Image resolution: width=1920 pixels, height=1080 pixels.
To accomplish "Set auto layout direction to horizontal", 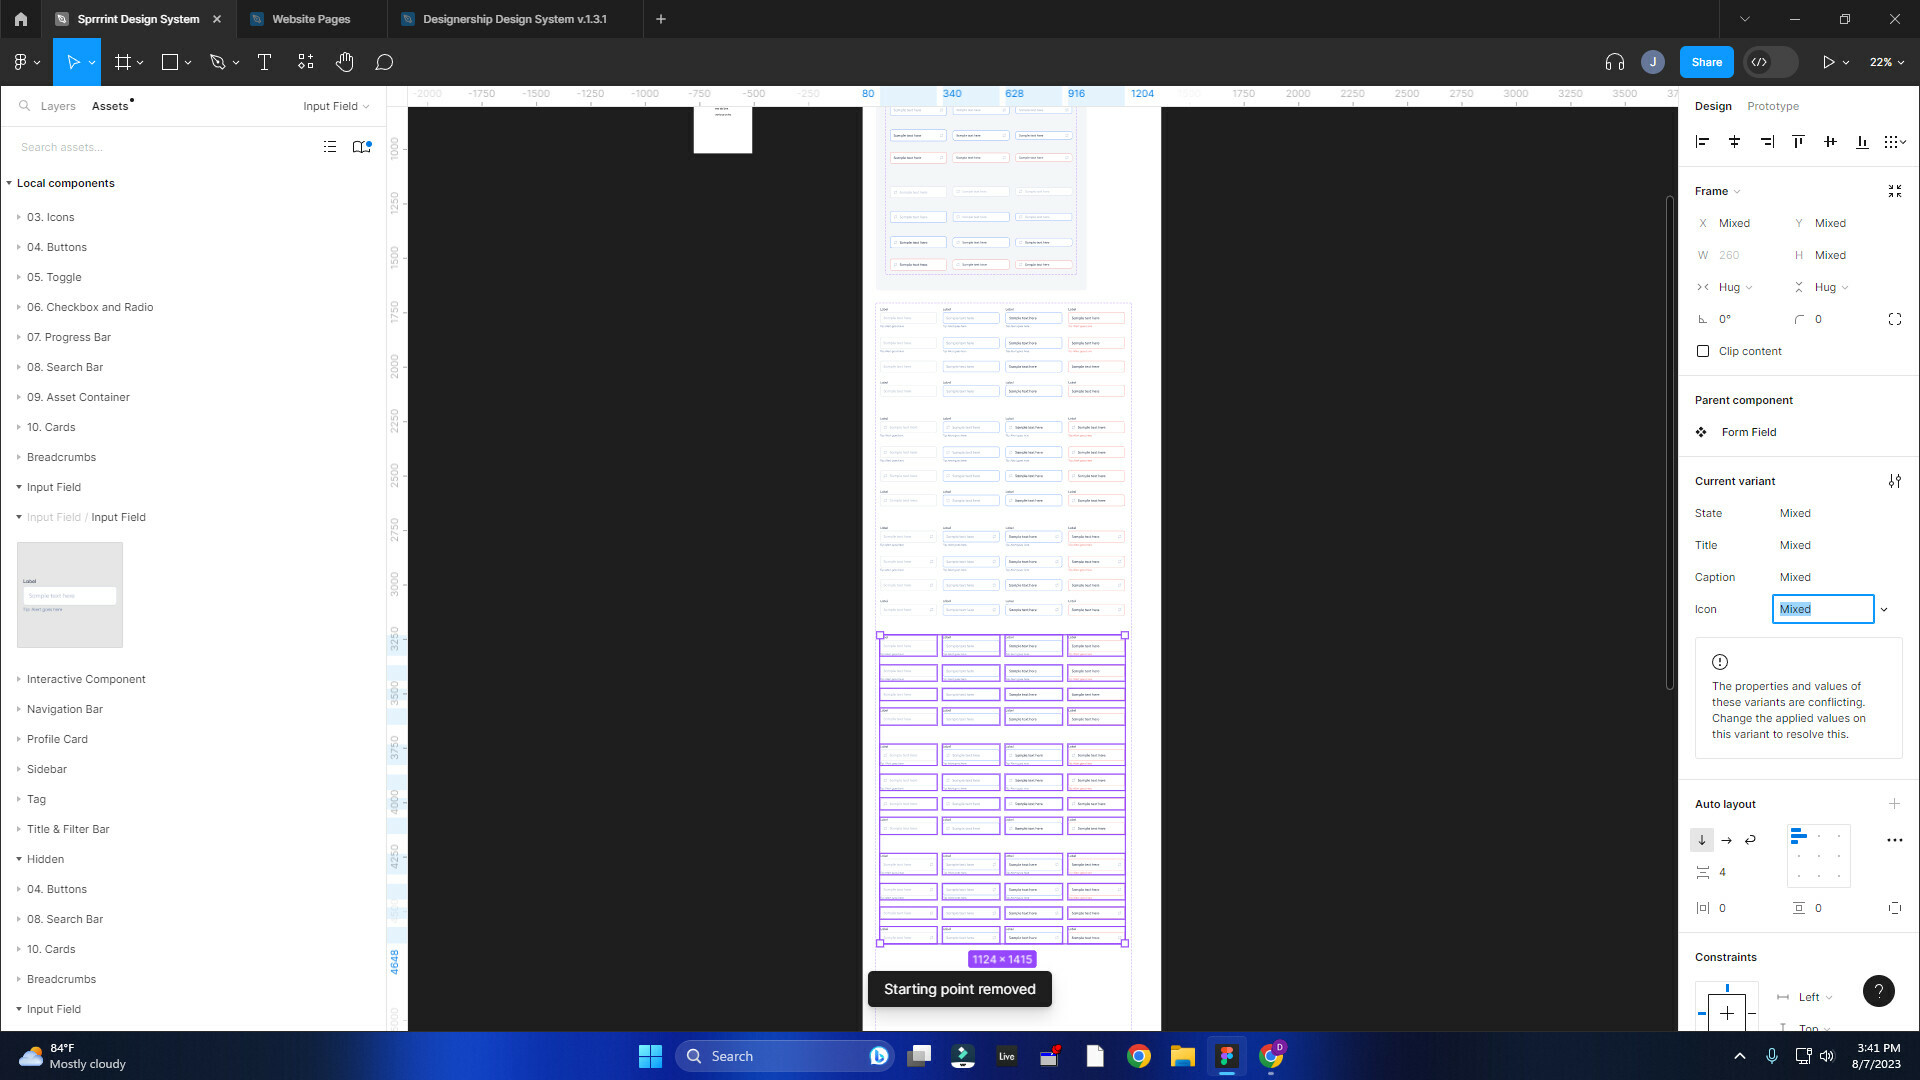I will tap(1726, 840).
